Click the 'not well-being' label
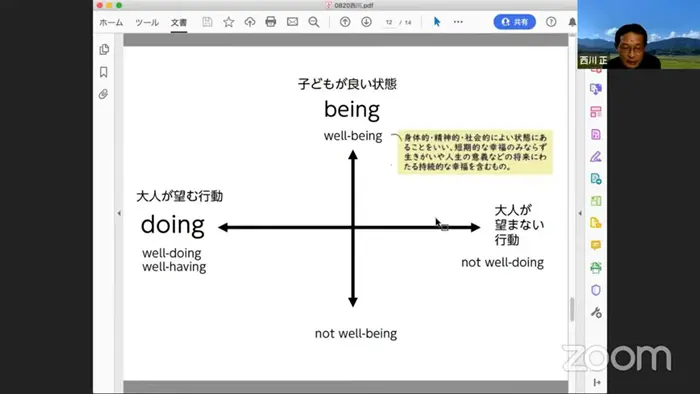The image size is (700, 394). (x=356, y=333)
